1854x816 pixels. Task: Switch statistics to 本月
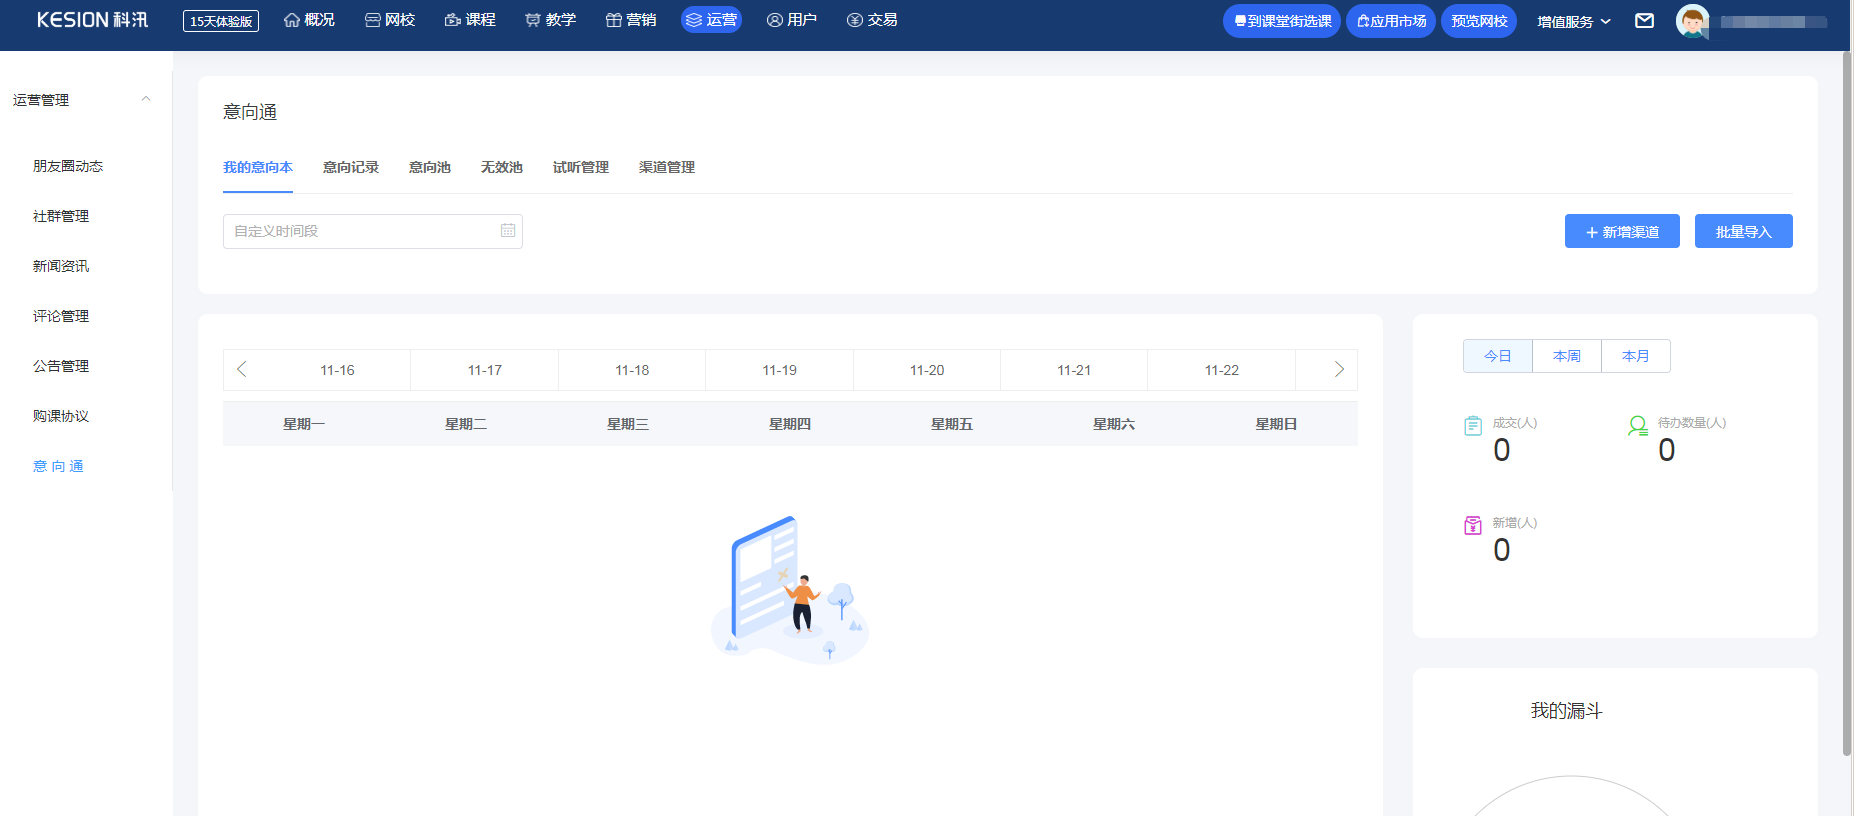tap(1635, 356)
